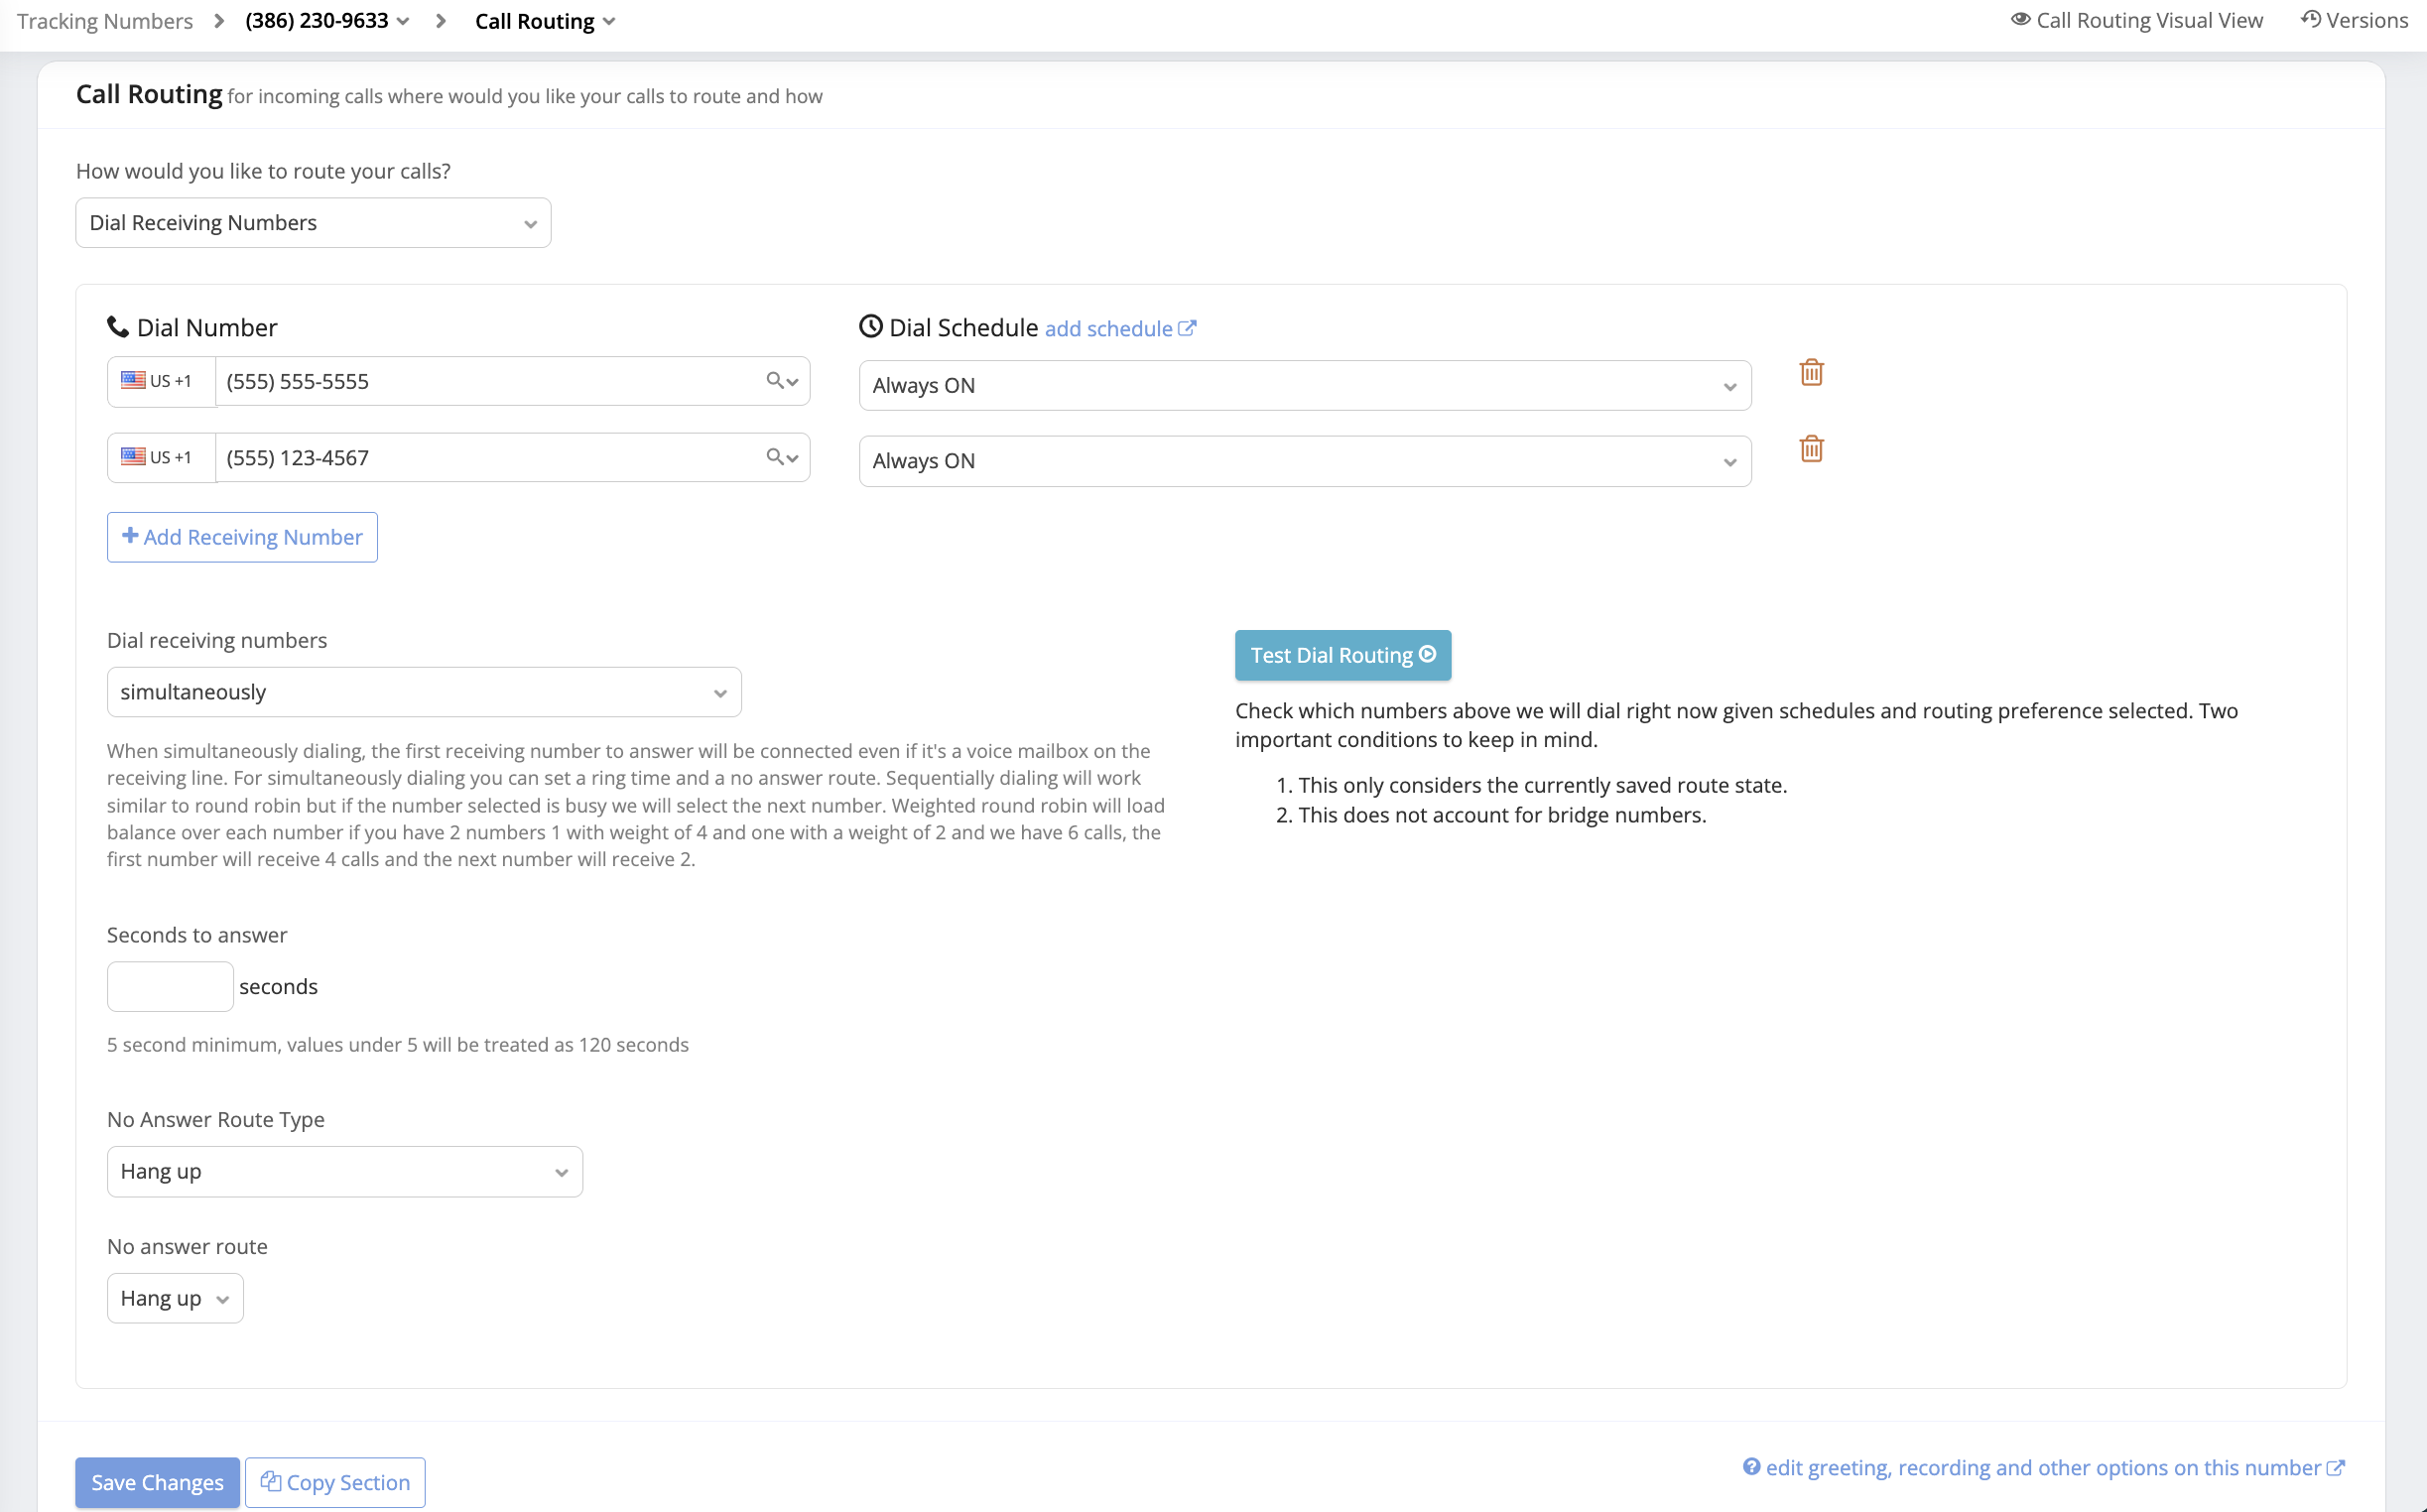
Task: Select country flag for (555) 555-5555 number
Action: 161,381
